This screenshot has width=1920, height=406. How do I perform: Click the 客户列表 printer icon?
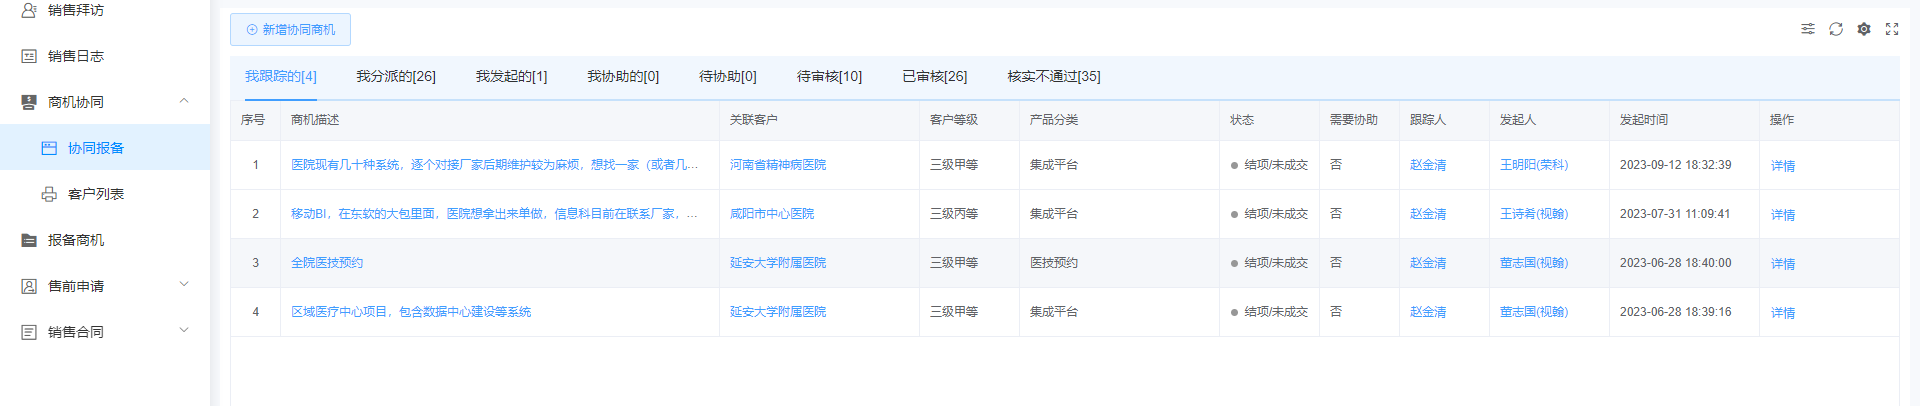(x=49, y=194)
